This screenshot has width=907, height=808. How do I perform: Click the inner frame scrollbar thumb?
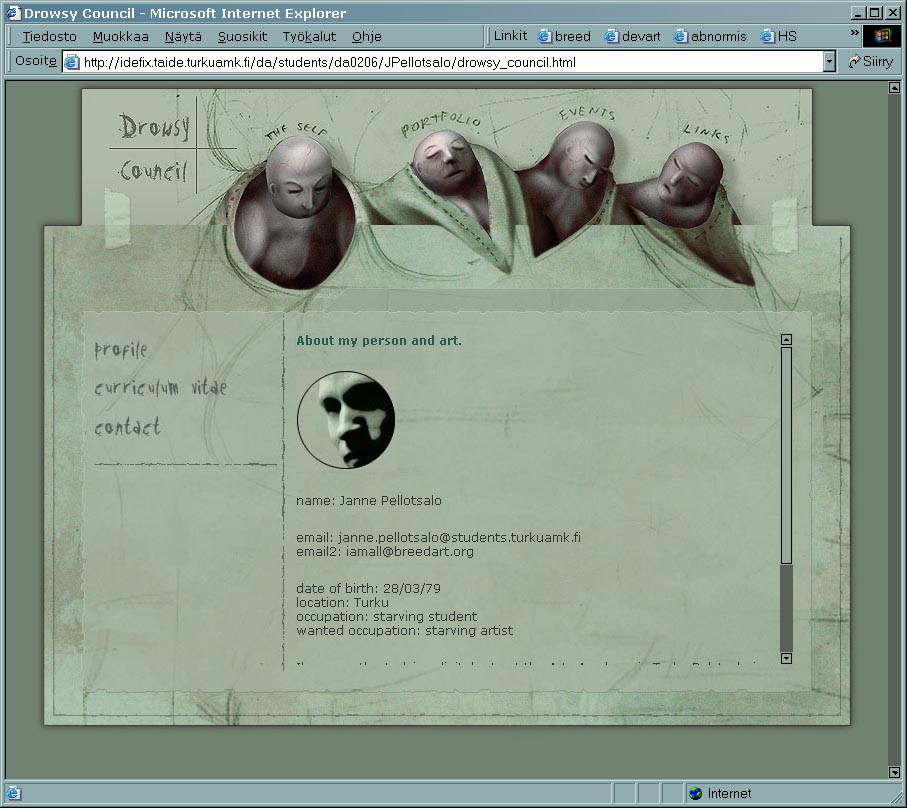[786, 455]
